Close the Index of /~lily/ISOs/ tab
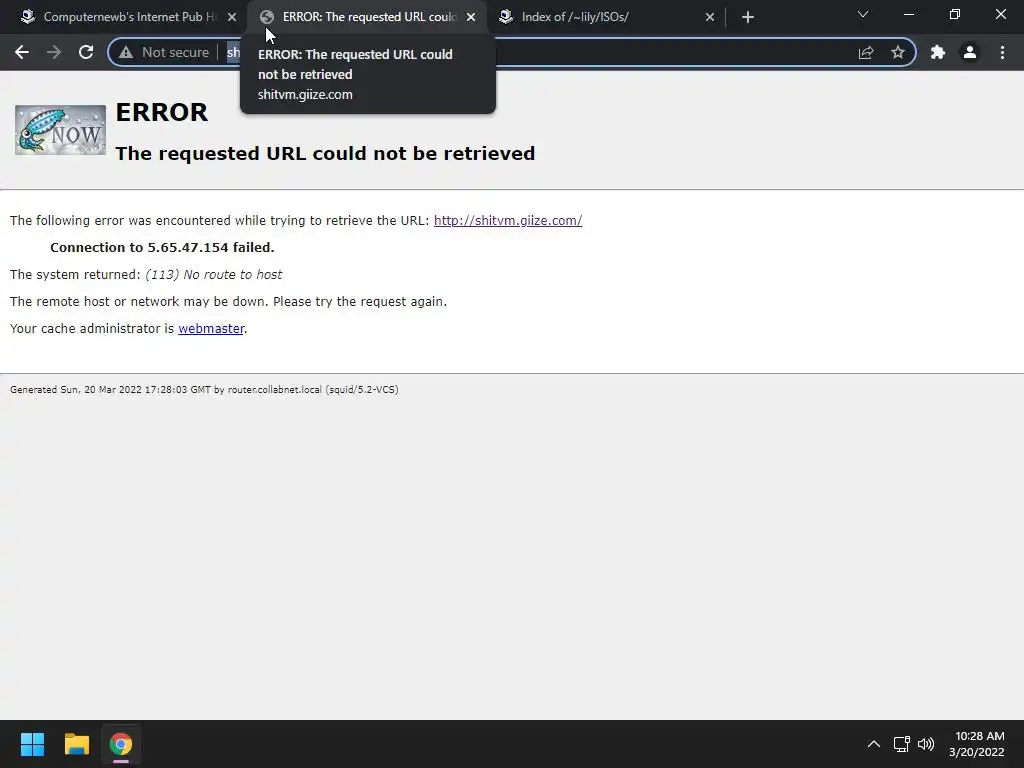Screen dimensions: 1024x768 click(x=710, y=17)
